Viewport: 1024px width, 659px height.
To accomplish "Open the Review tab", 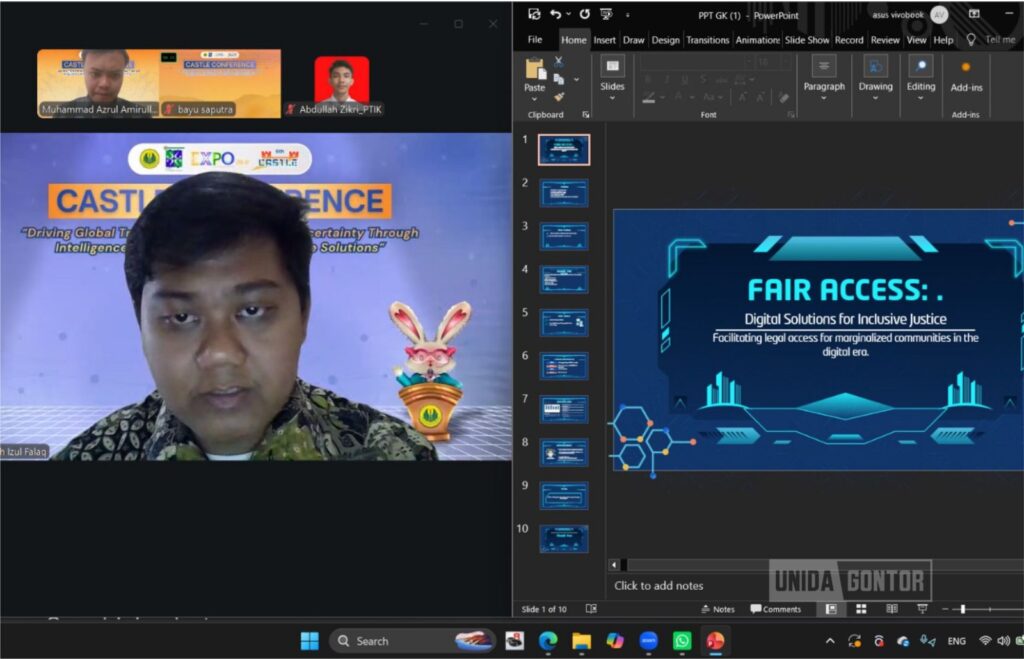I will (885, 40).
